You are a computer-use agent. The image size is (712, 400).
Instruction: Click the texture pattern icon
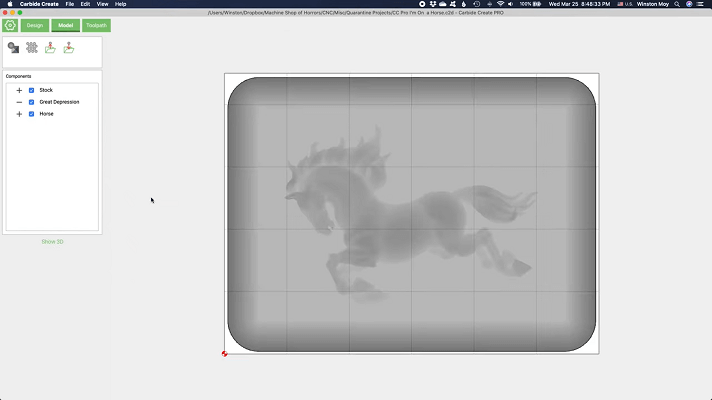click(32, 47)
